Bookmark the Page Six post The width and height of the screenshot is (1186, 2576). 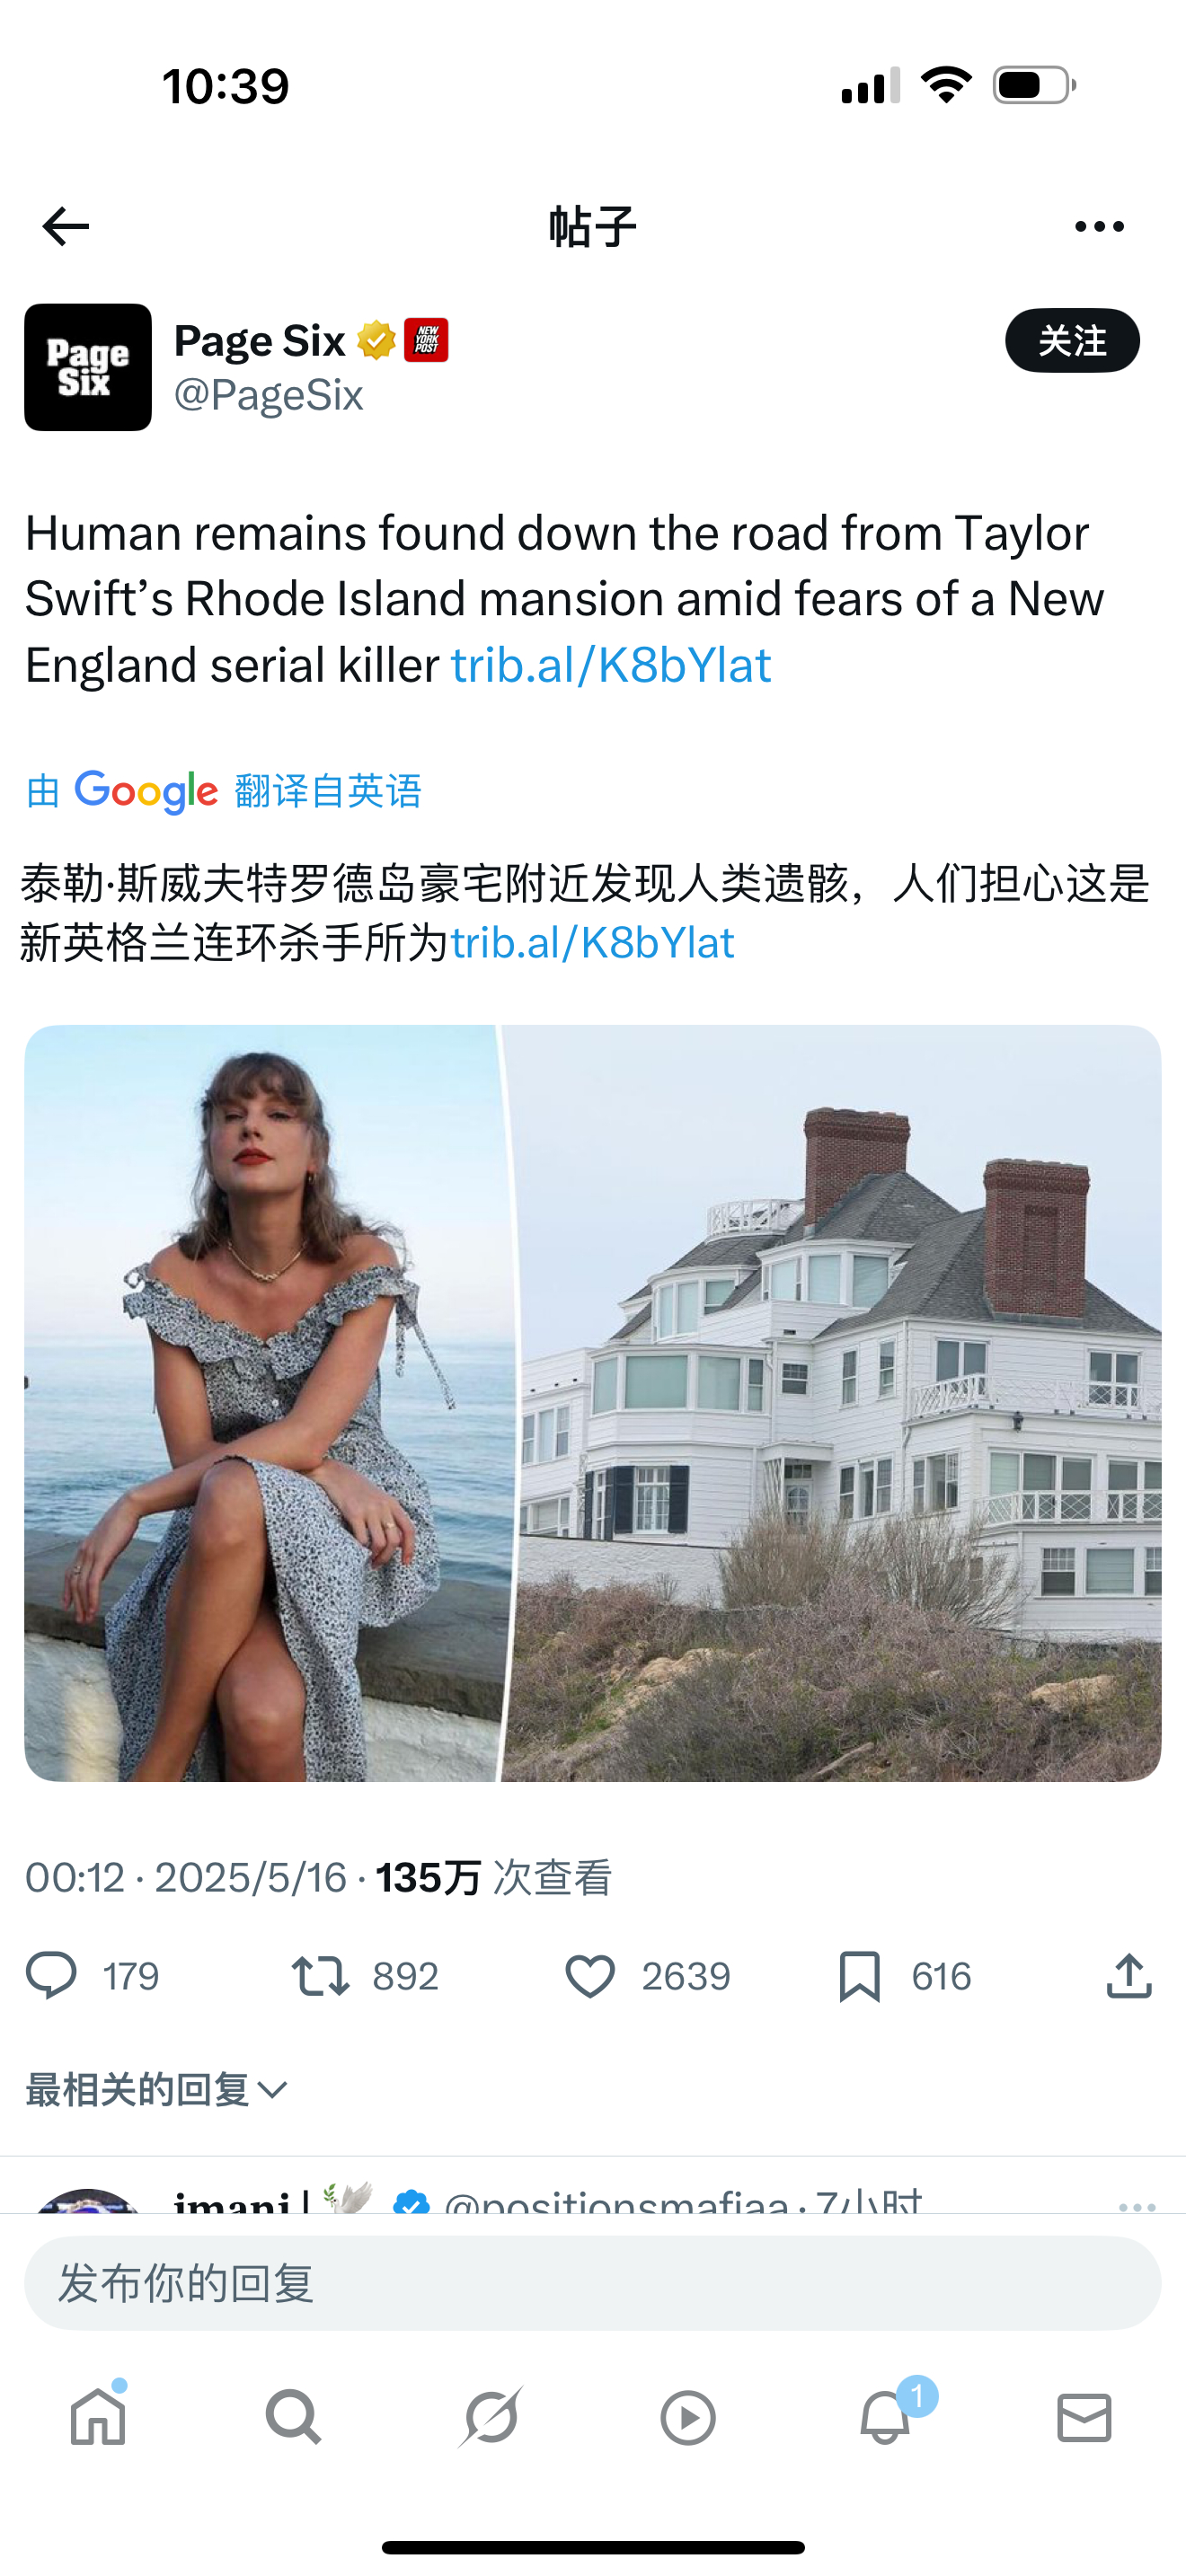pyautogui.click(x=859, y=1976)
